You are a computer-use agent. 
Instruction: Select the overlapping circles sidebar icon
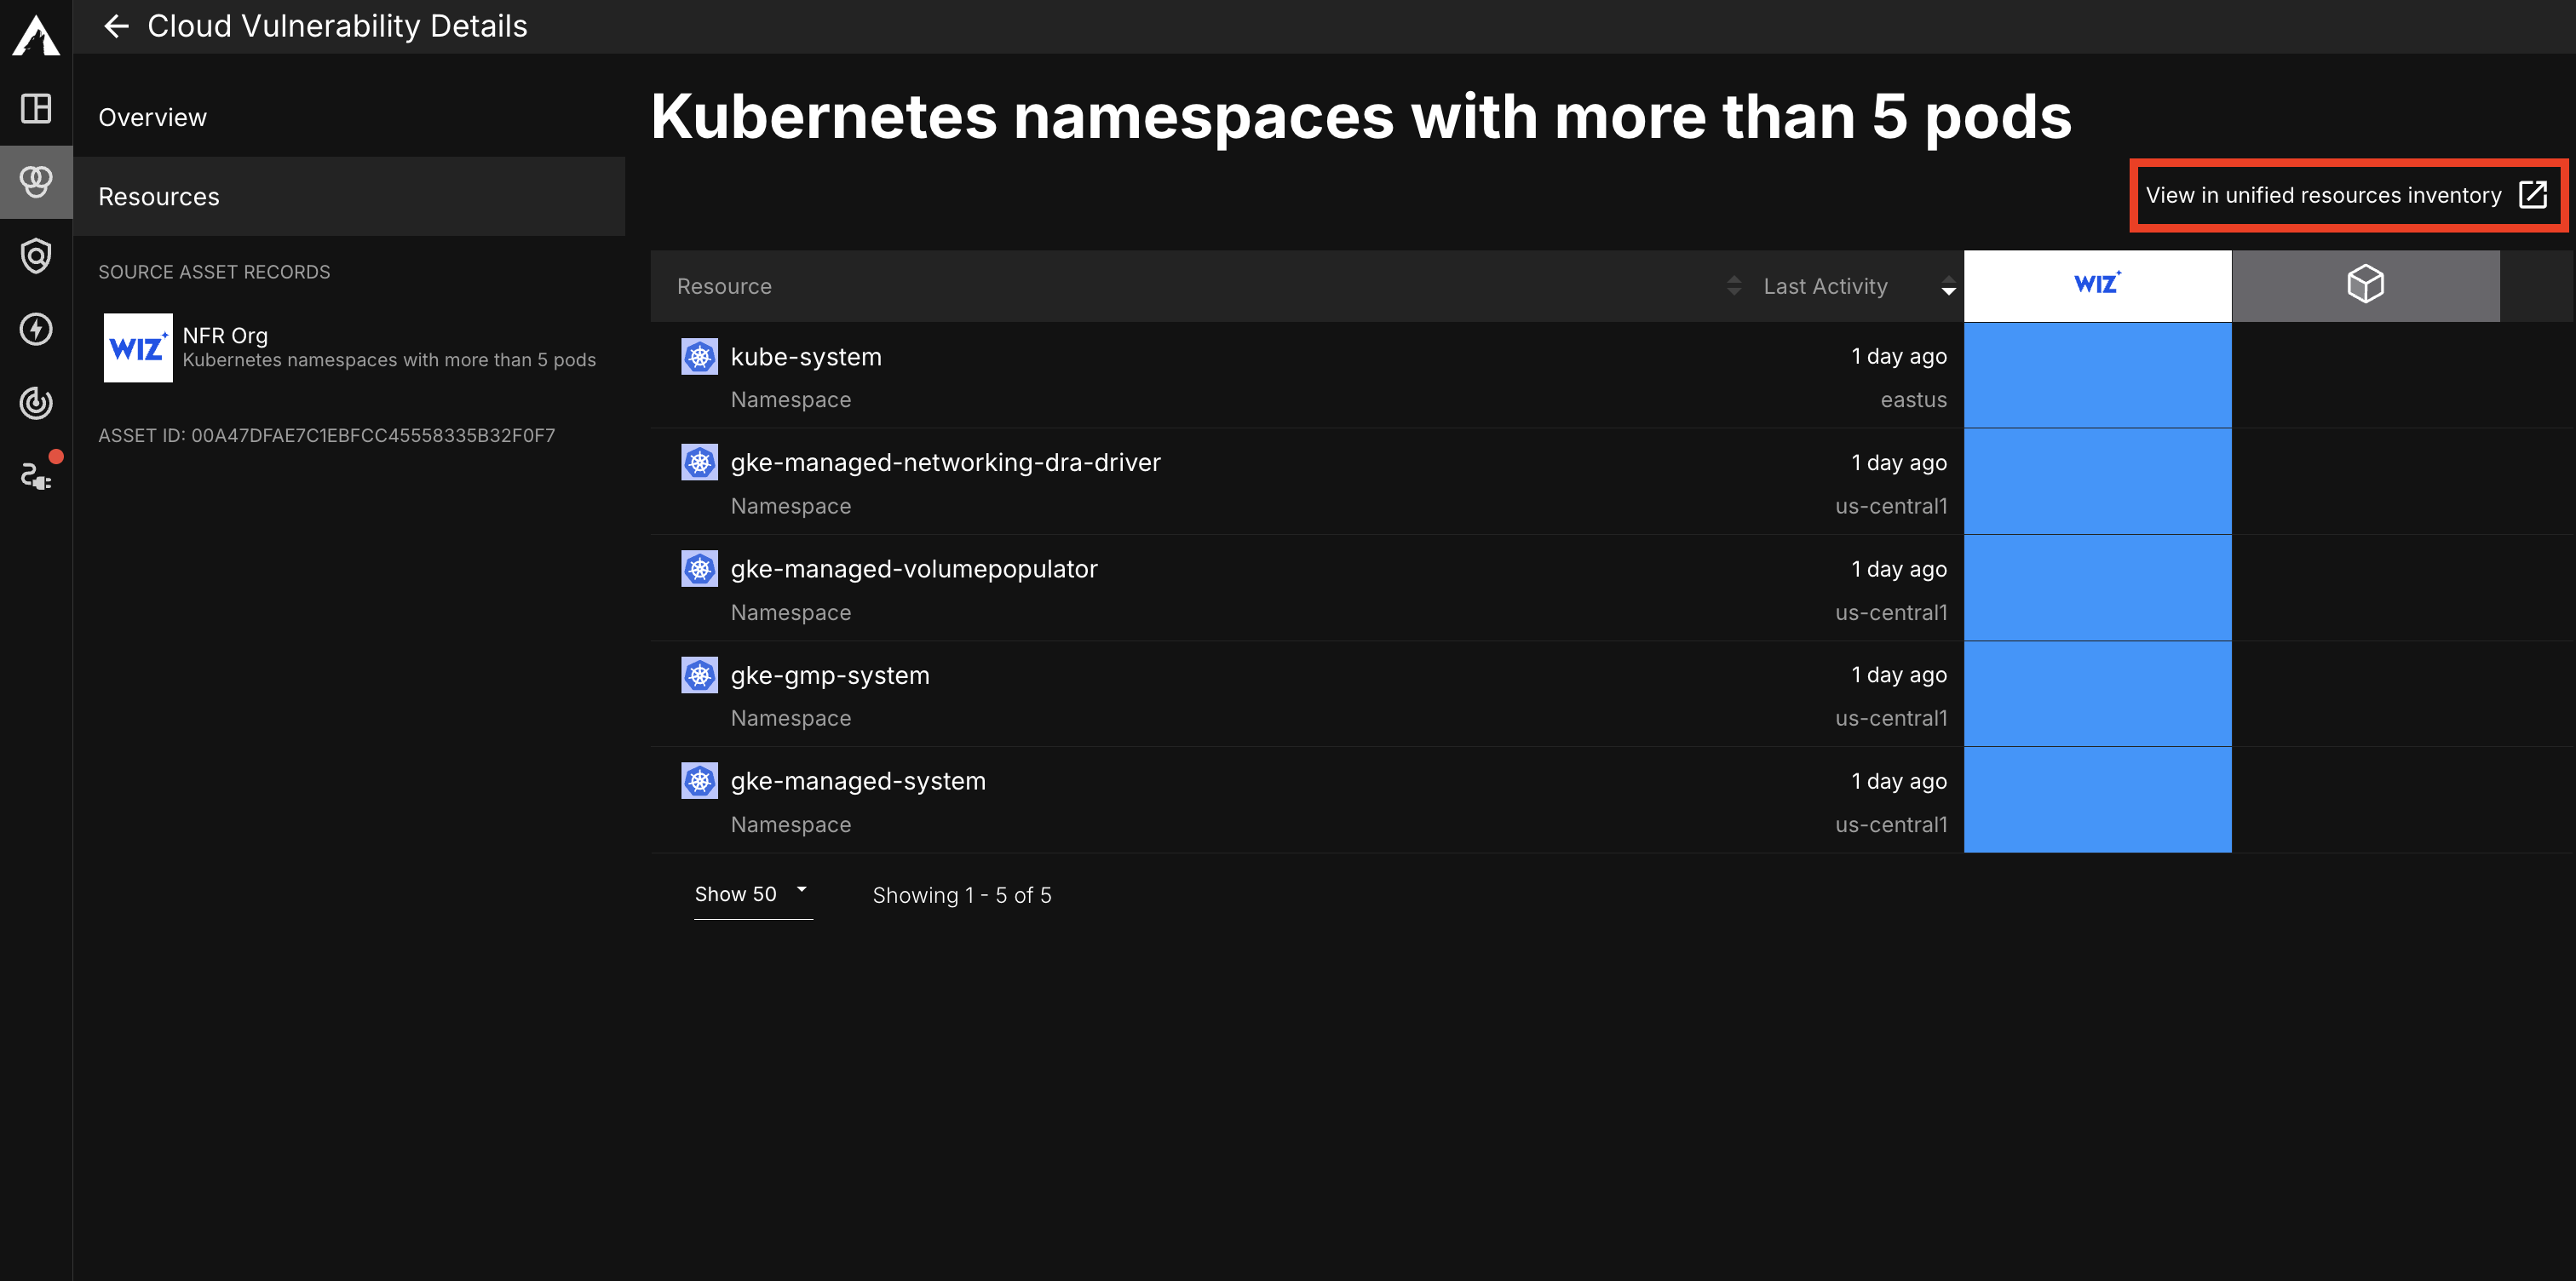[x=36, y=182]
